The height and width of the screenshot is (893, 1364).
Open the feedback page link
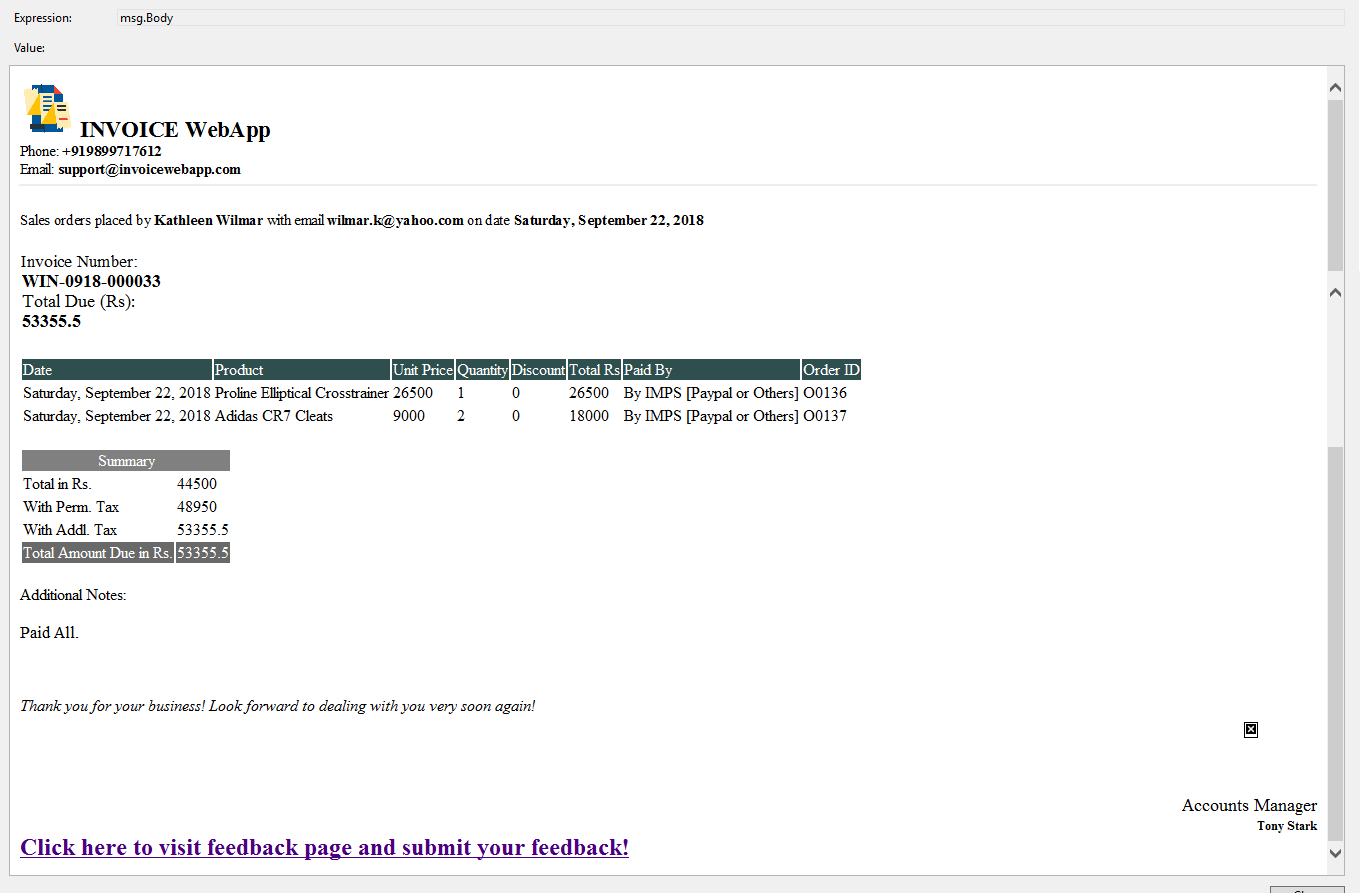[324, 848]
